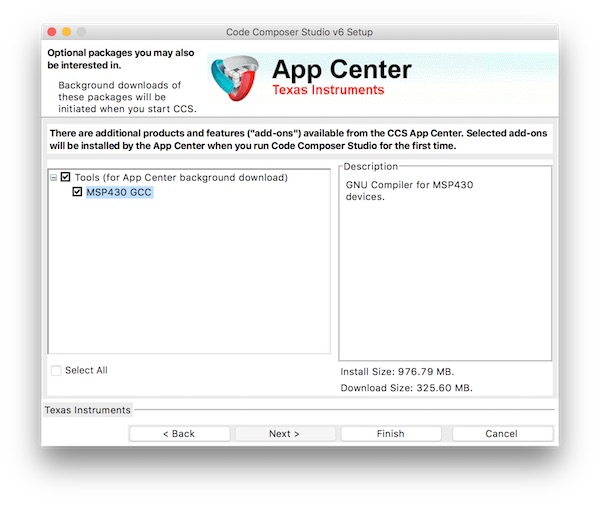Click the Finish button

pyautogui.click(x=391, y=433)
